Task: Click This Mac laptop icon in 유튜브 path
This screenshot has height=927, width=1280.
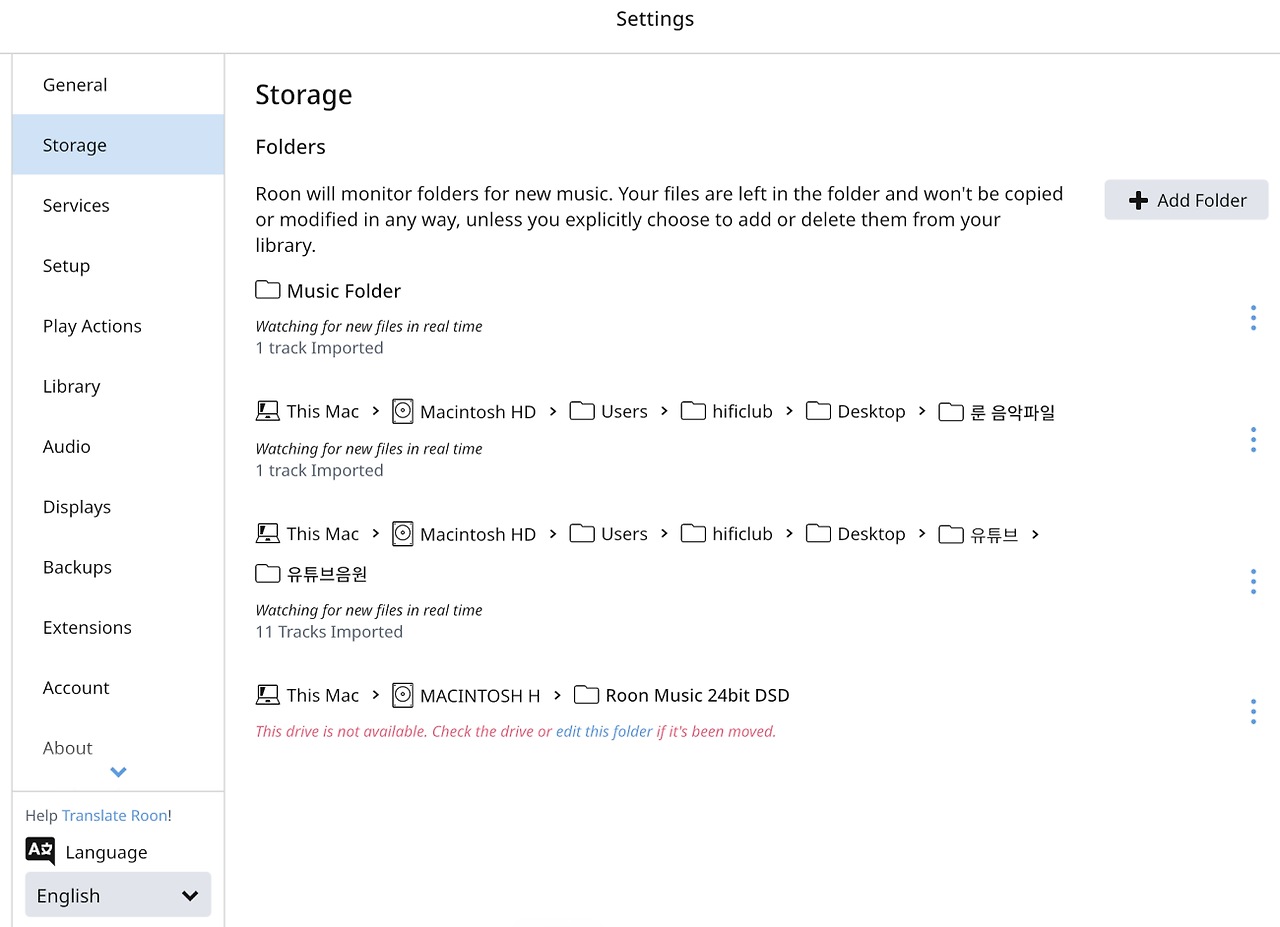Action: tap(267, 534)
